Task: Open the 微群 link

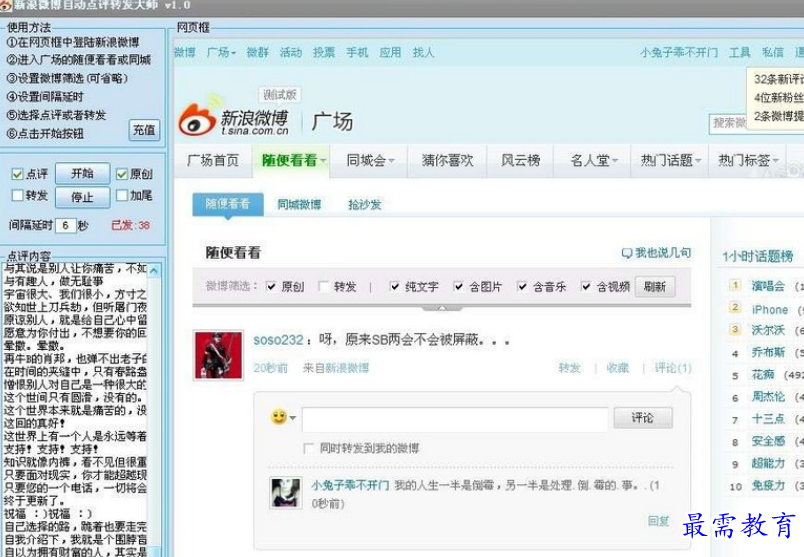Action: pyautogui.click(x=257, y=52)
